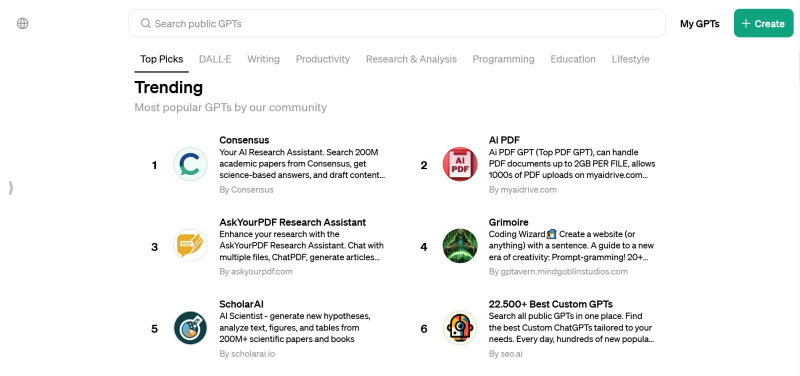Go to the Programming tab
Viewport: 800px width, 376px height.
tap(504, 59)
